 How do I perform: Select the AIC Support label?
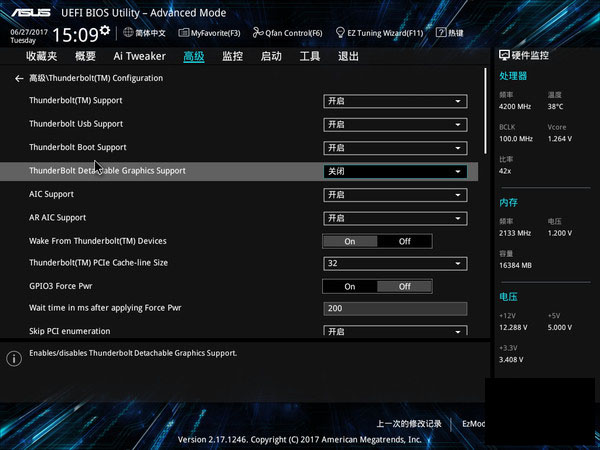tap(51, 194)
